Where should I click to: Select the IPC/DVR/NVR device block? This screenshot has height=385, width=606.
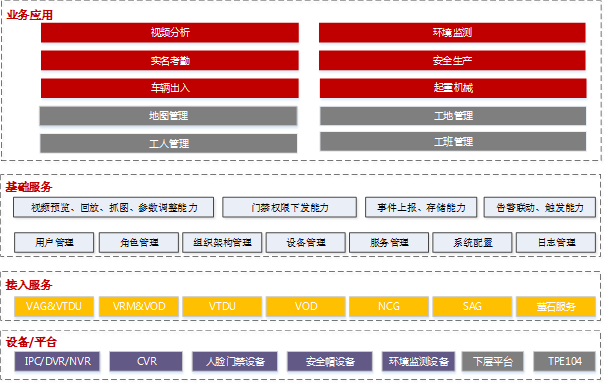[x=57, y=361]
